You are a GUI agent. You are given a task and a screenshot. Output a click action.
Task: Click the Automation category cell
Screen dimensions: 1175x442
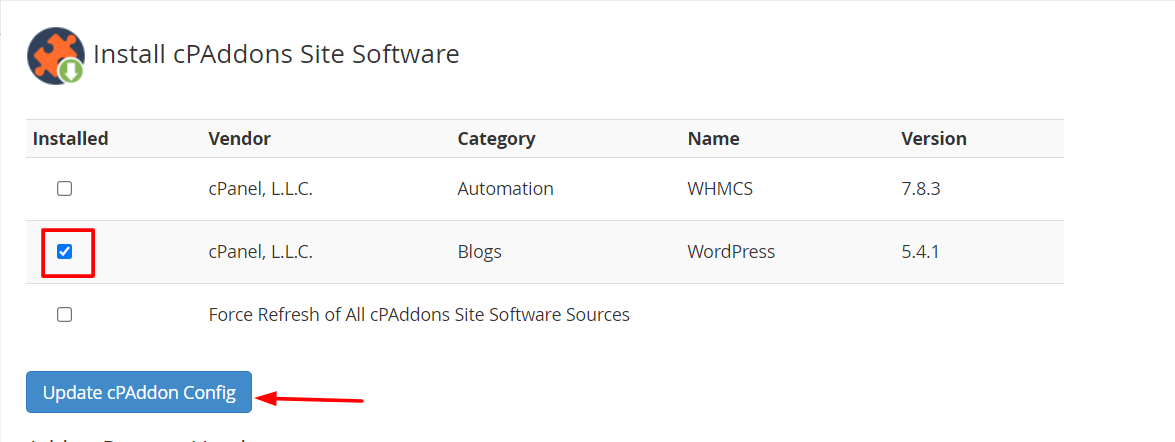[506, 189]
